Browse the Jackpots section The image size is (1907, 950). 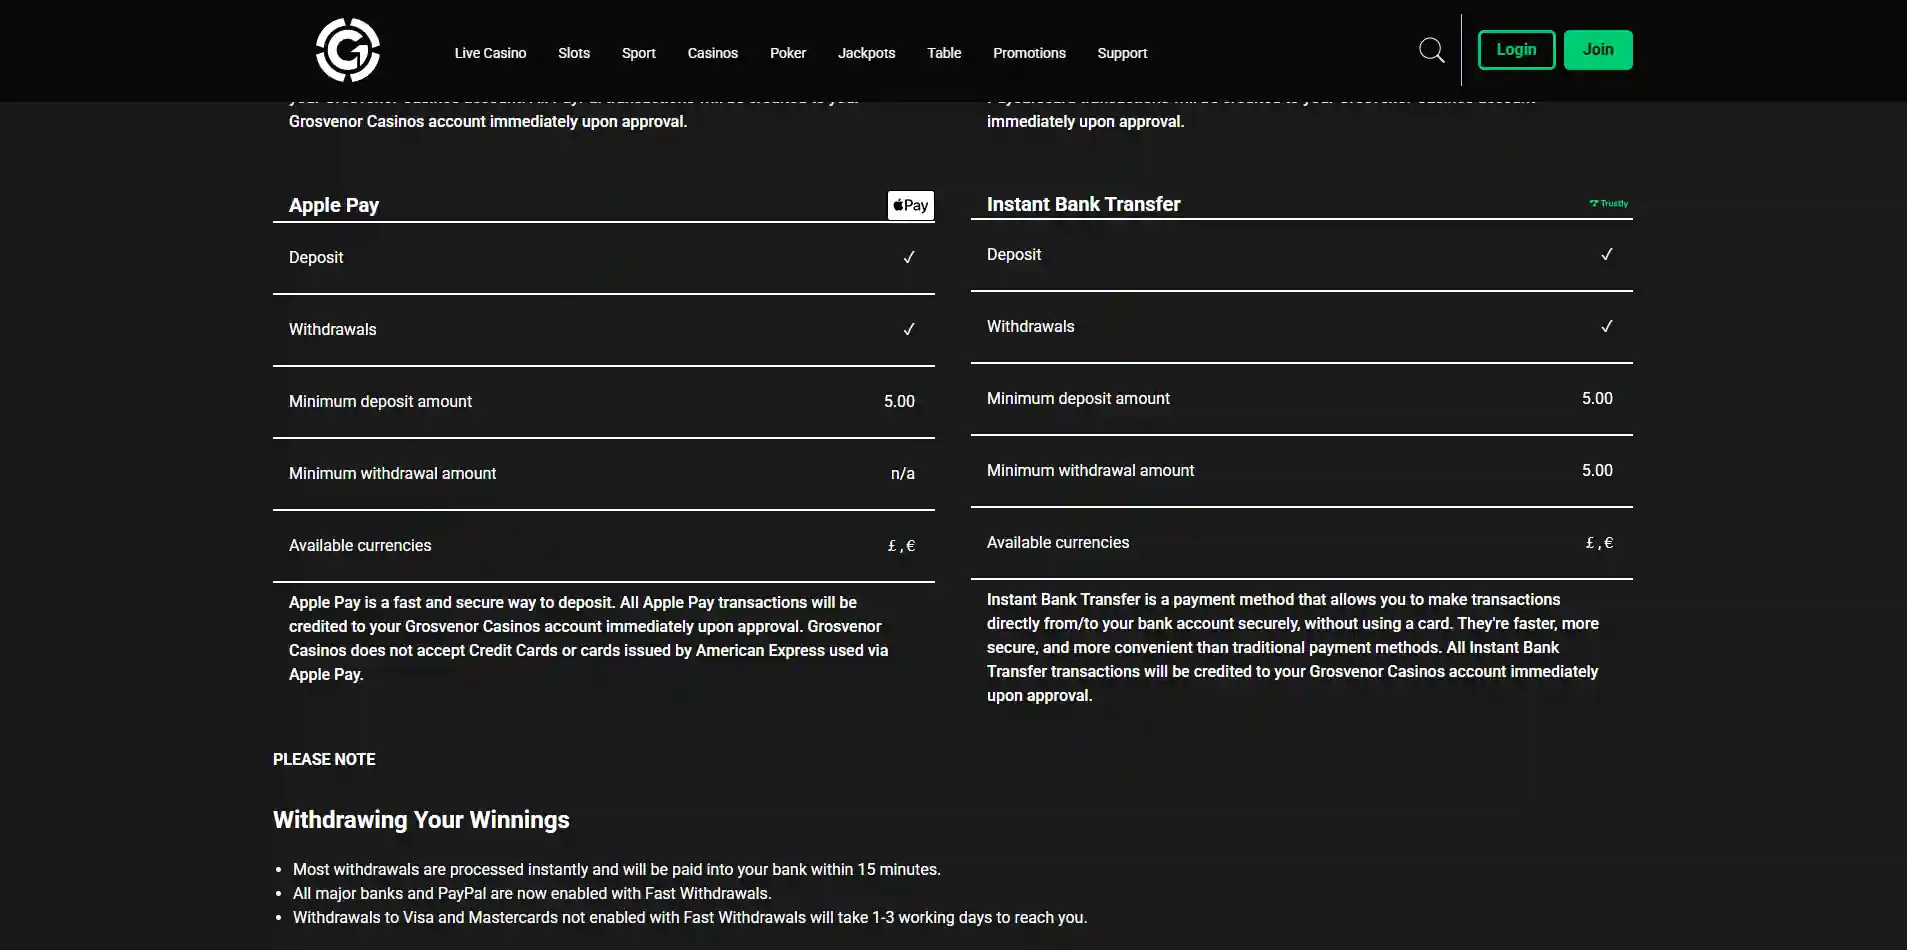[866, 53]
